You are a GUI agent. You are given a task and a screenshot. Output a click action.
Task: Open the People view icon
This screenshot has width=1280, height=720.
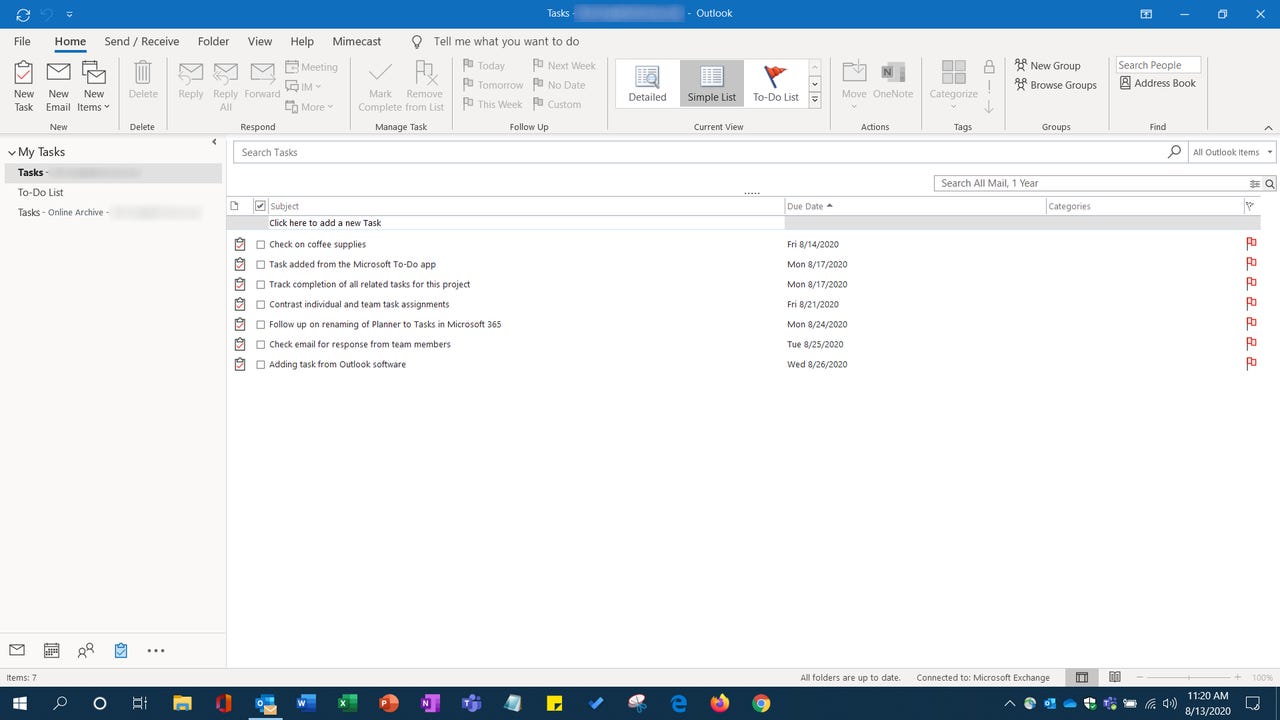(x=86, y=650)
